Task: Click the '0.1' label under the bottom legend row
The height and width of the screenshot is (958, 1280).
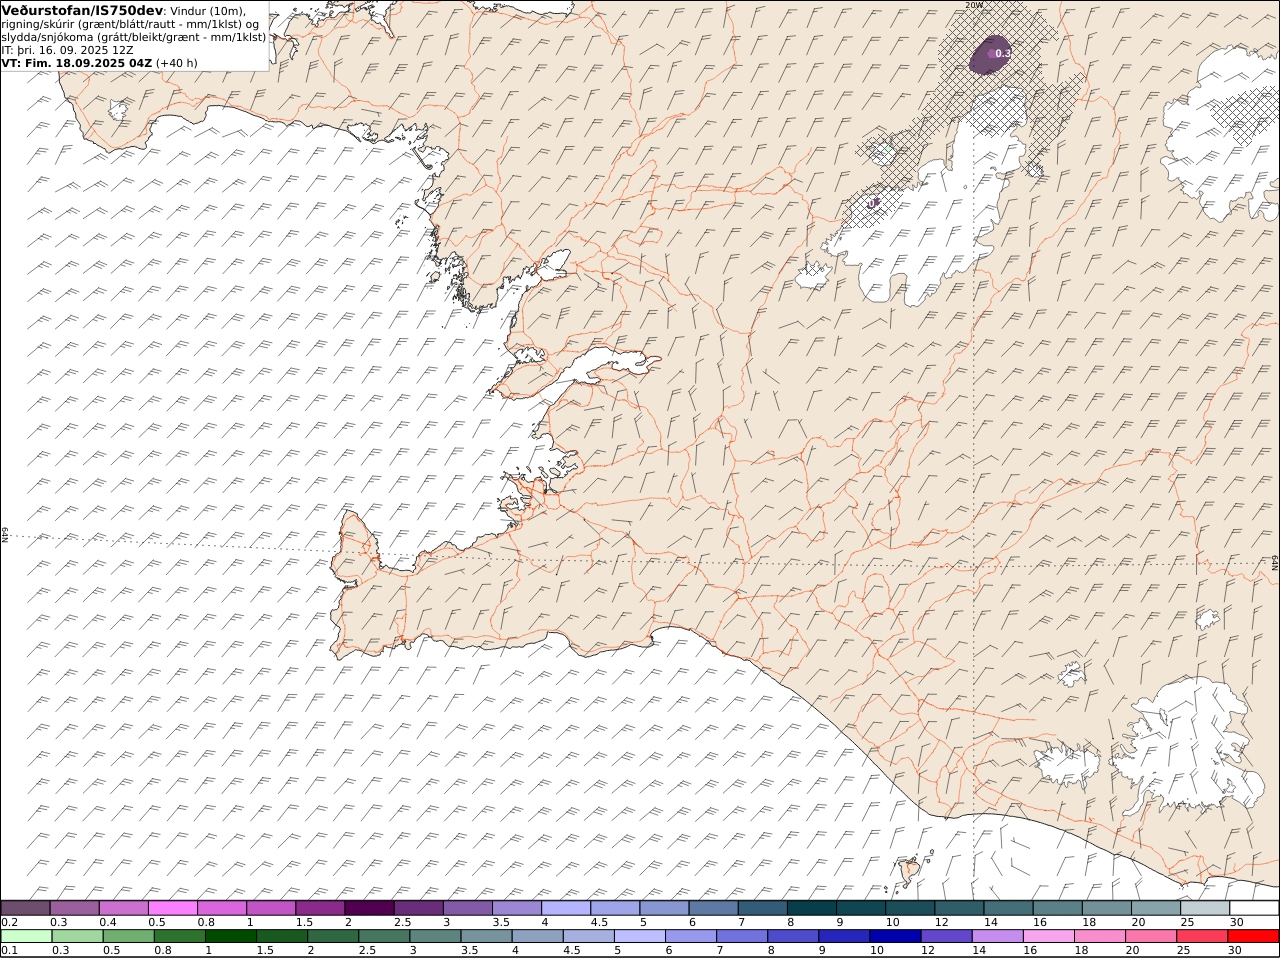Action: [x=9, y=950]
